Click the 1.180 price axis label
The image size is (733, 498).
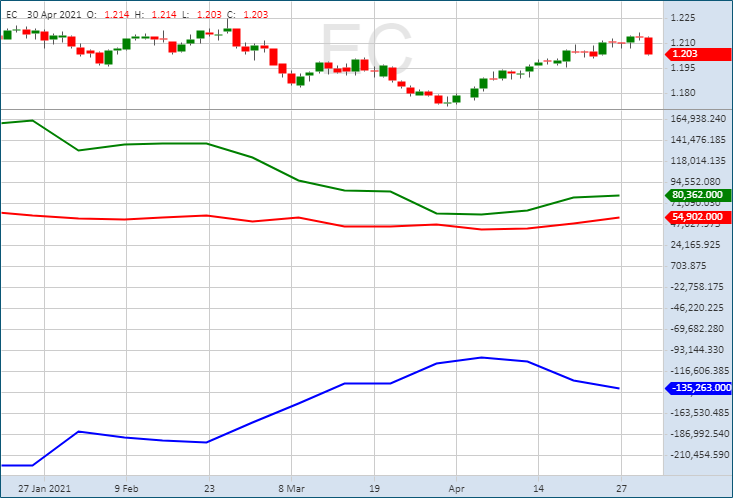point(684,94)
